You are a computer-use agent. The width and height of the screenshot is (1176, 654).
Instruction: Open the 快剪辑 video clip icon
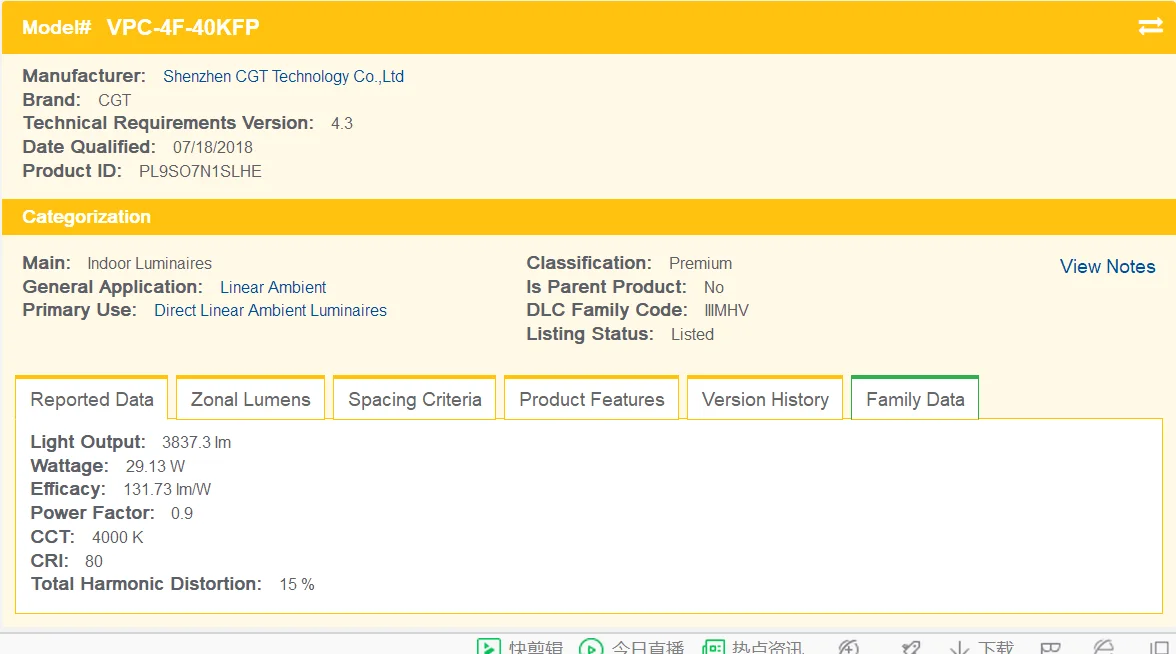click(488, 647)
